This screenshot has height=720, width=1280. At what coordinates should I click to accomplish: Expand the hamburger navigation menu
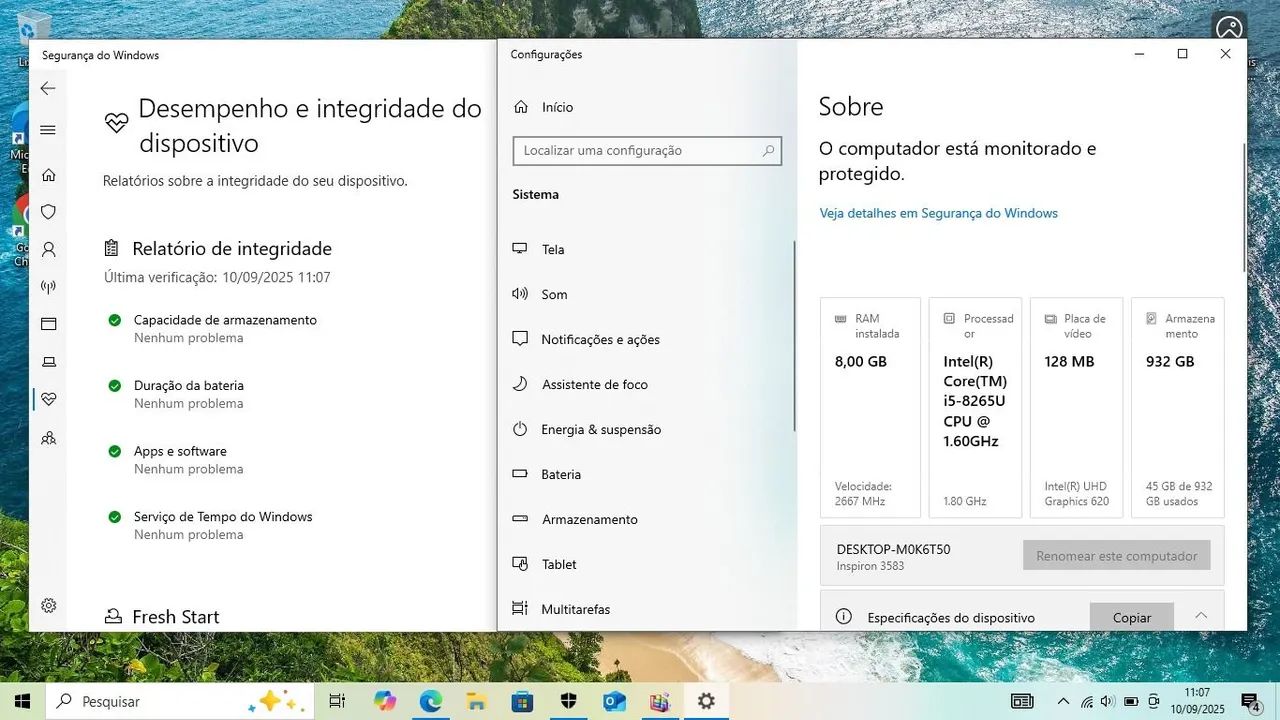point(48,130)
